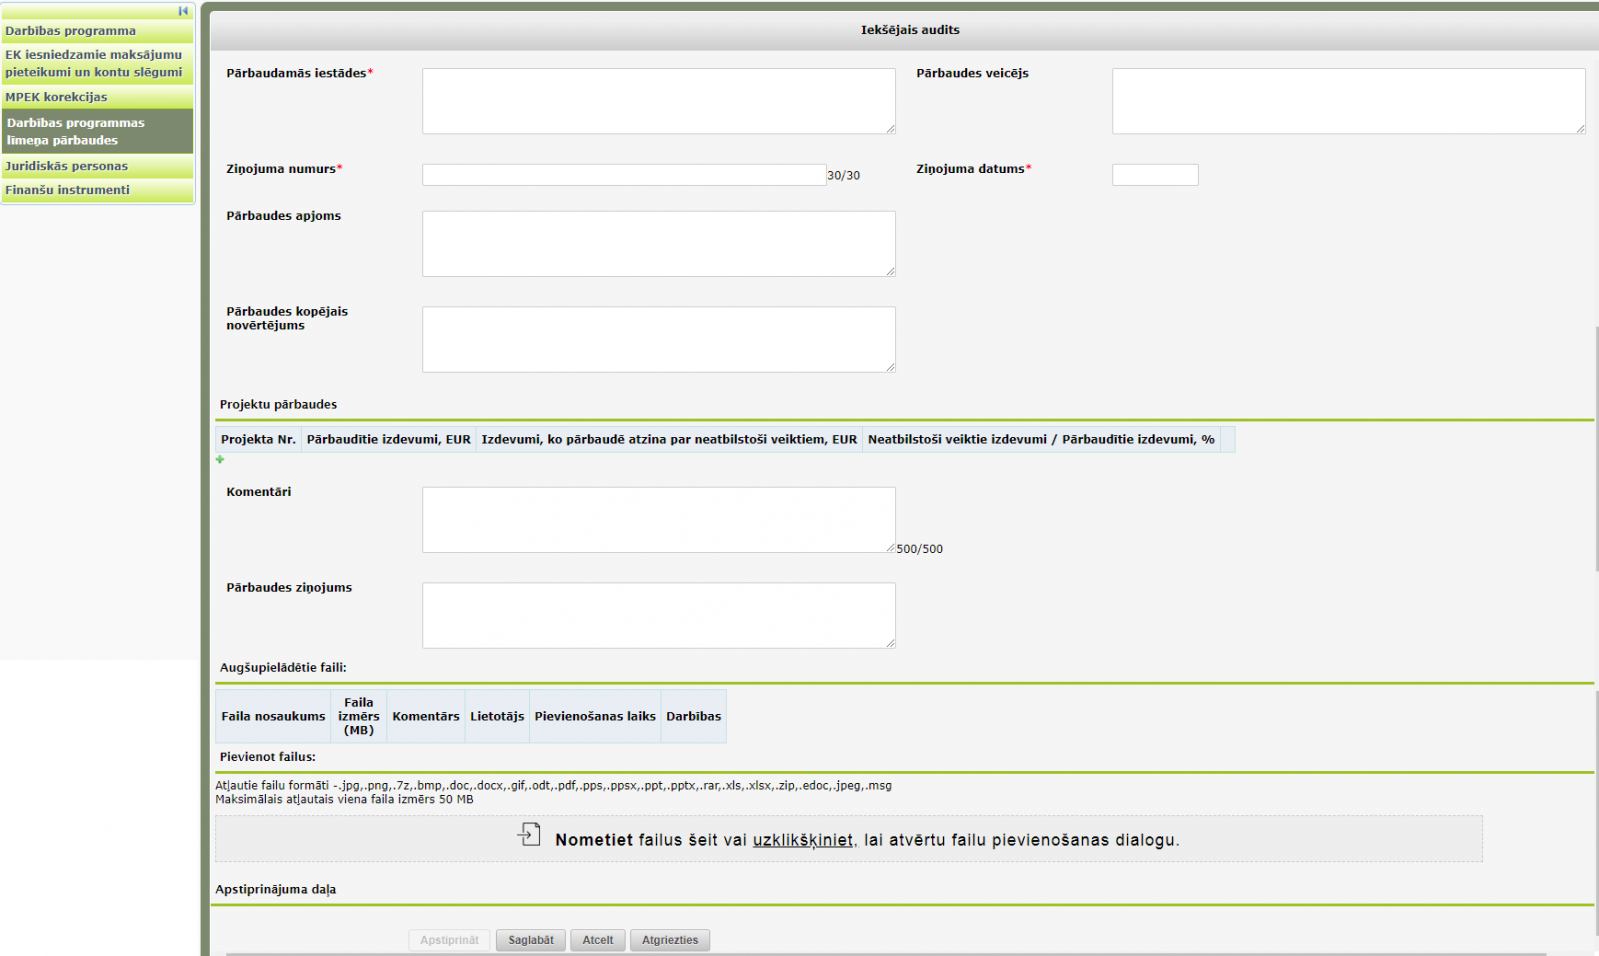This screenshot has height=956, width=1599.
Task: Click the Atgriezties button
Action: click(x=670, y=940)
